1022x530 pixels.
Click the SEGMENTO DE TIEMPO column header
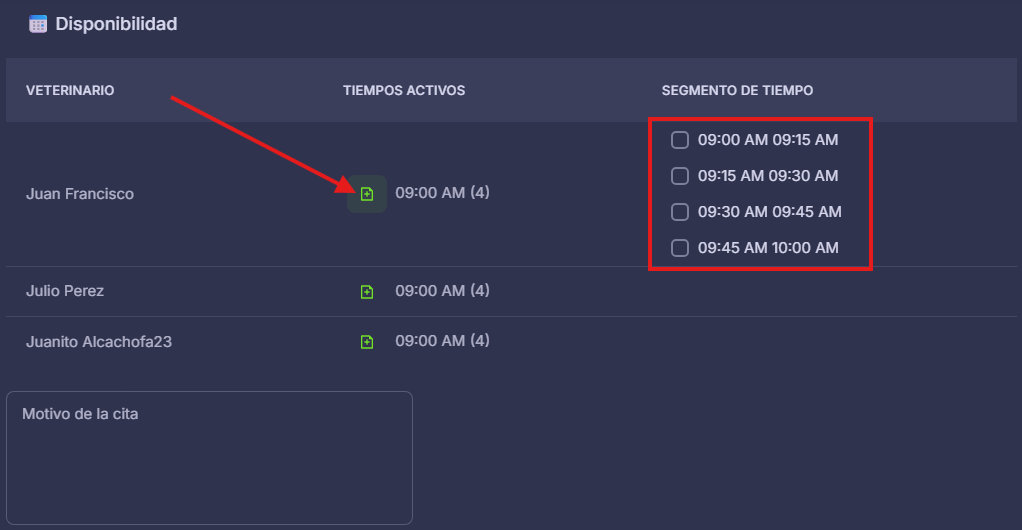coord(737,91)
